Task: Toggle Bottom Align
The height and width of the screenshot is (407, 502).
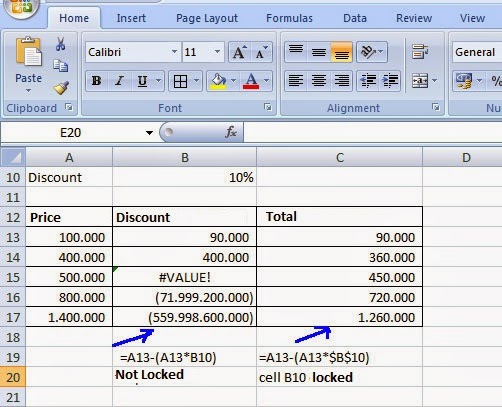Action: click(342, 51)
